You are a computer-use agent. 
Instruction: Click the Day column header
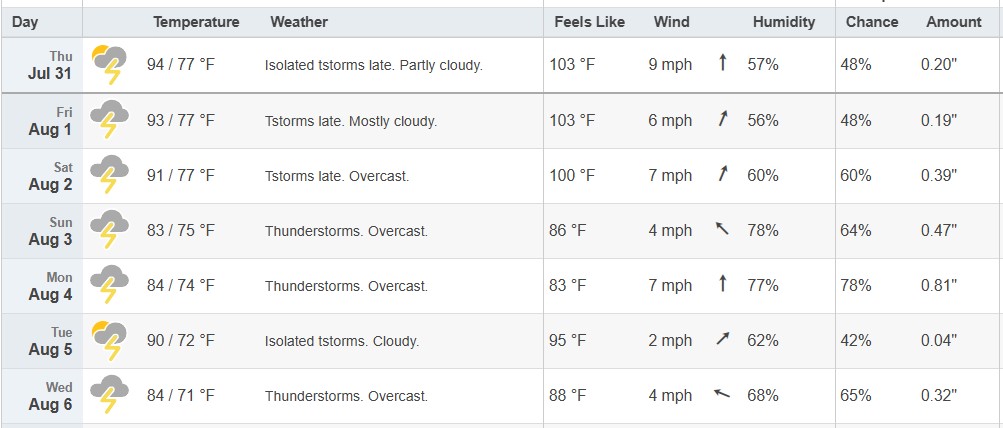25,22
